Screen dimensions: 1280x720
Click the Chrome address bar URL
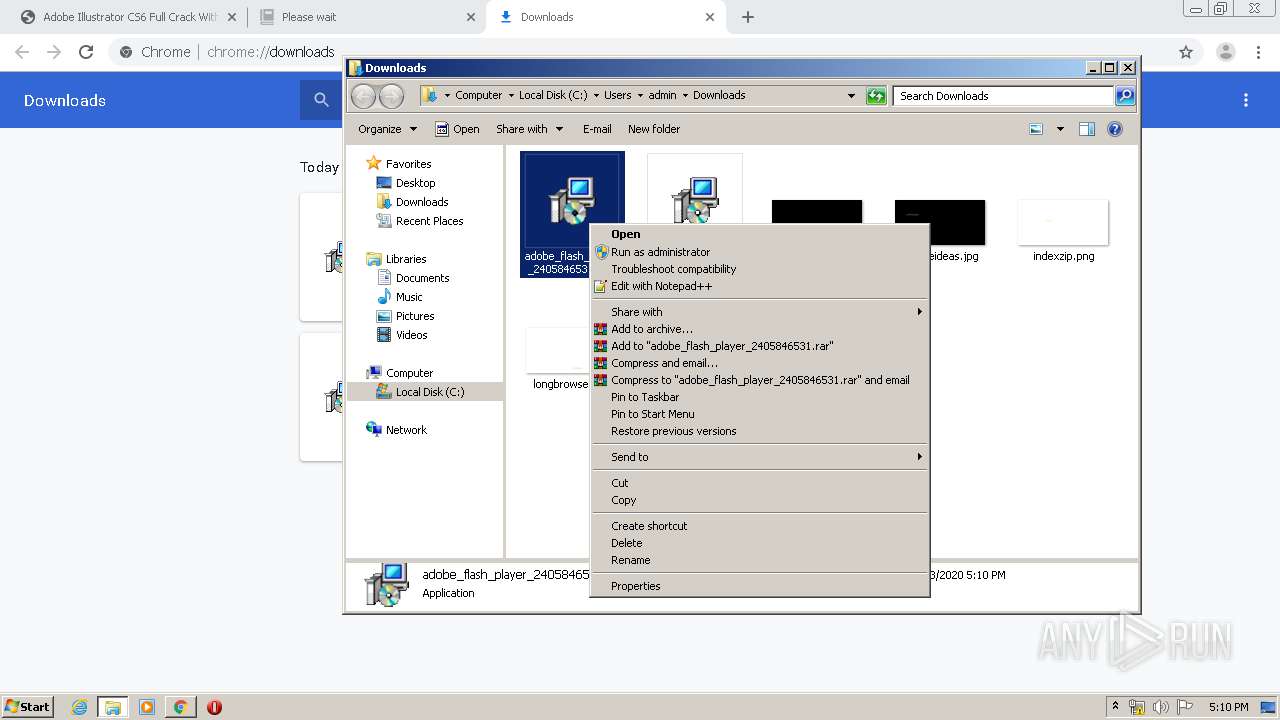(270, 52)
